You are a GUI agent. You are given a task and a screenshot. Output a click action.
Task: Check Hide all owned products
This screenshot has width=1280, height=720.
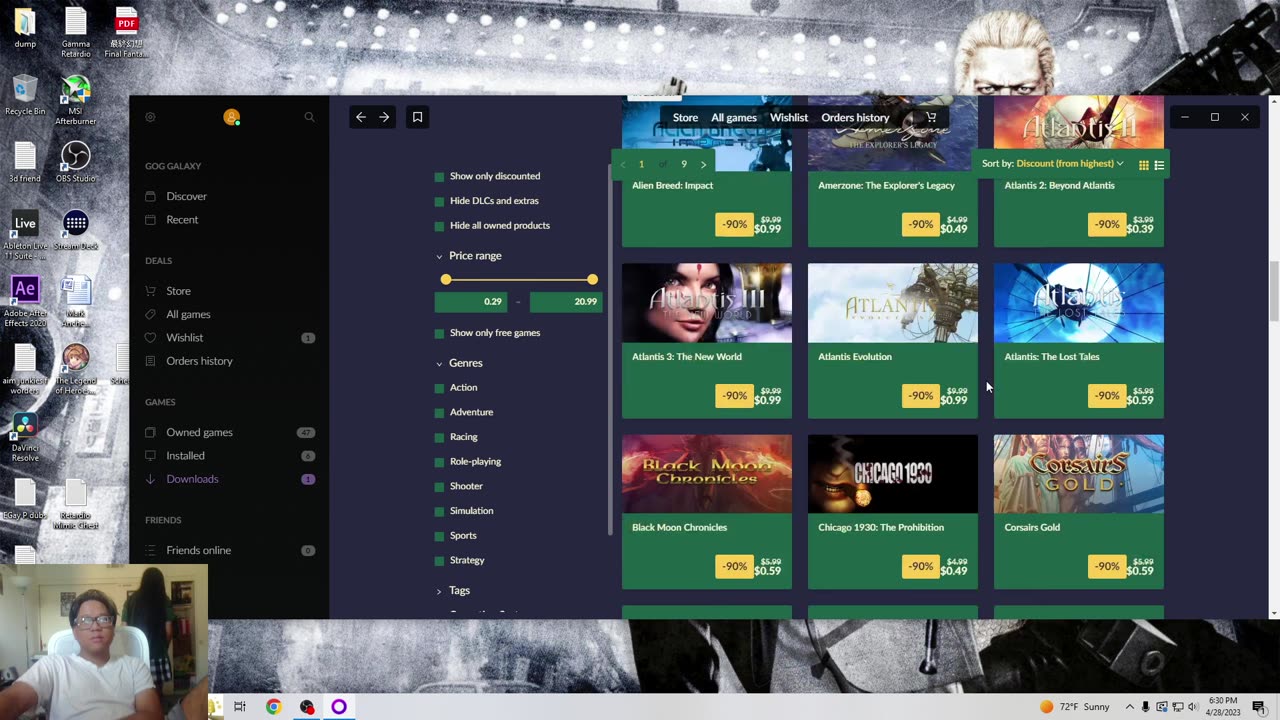pos(439,226)
